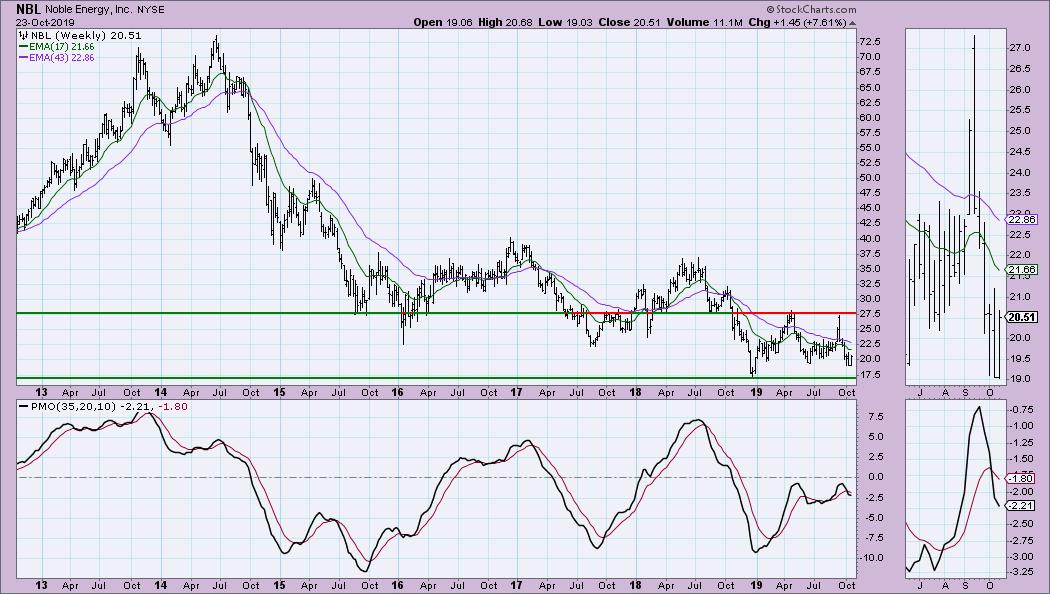The height and width of the screenshot is (594, 1050).
Task: Click the red resistance line segment
Action: coord(794,313)
